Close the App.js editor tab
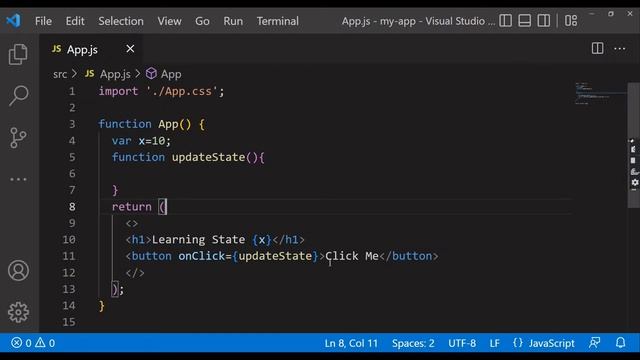Image resolution: width=640 pixels, height=360 pixels. pos(130,49)
